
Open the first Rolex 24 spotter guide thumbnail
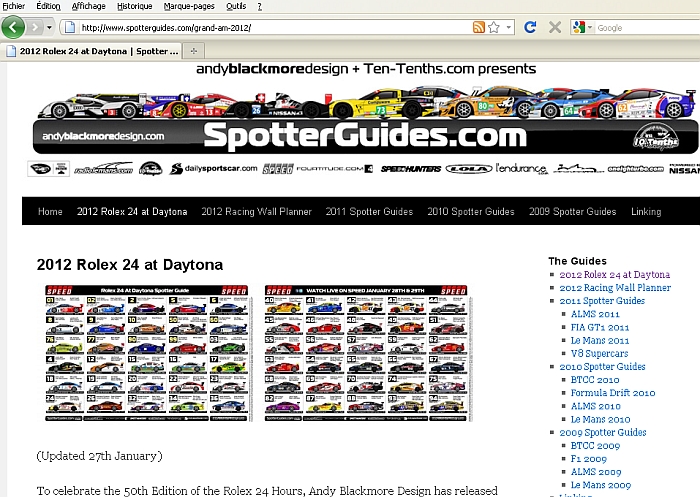click(x=146, y=350)
